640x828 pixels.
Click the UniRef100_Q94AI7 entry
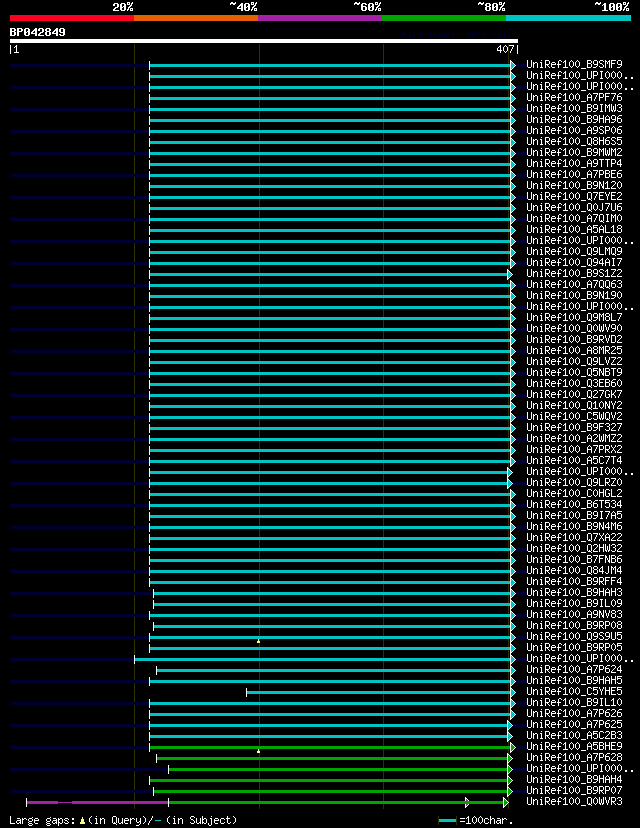click(574, 262)
